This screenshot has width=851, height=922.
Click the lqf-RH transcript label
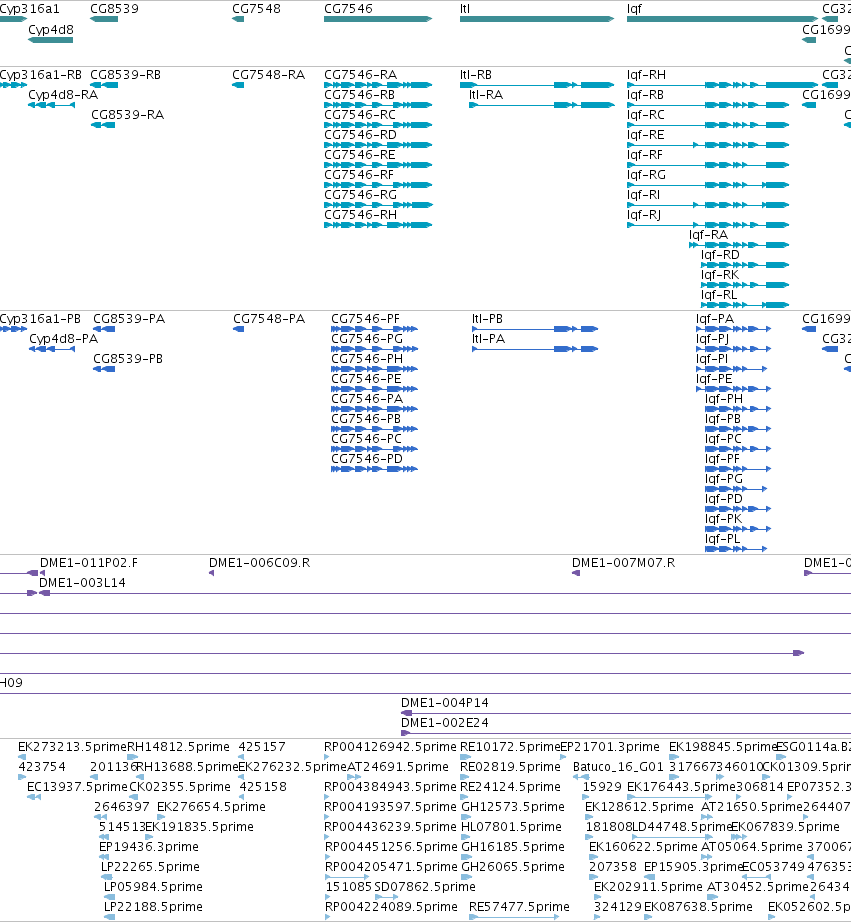pyautogui.click(x=646, y=75)
